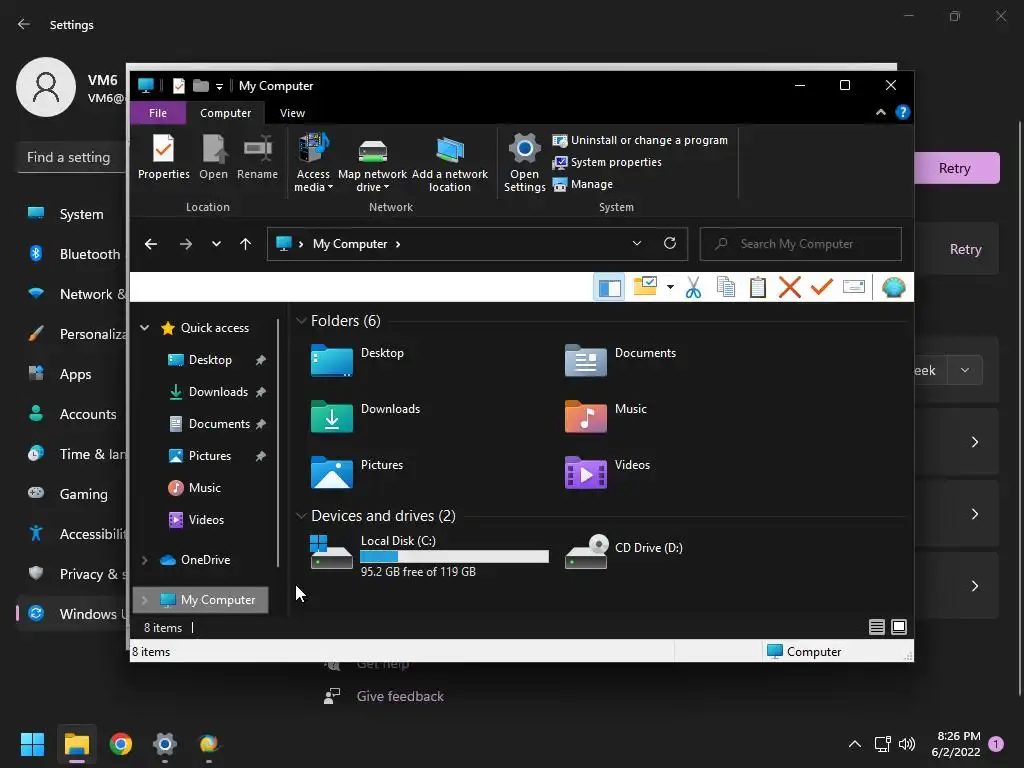The width and height of the screenshot is (1024, 768).
Task: Select Music in the navigation pane
Action: (x=204, y=488)
